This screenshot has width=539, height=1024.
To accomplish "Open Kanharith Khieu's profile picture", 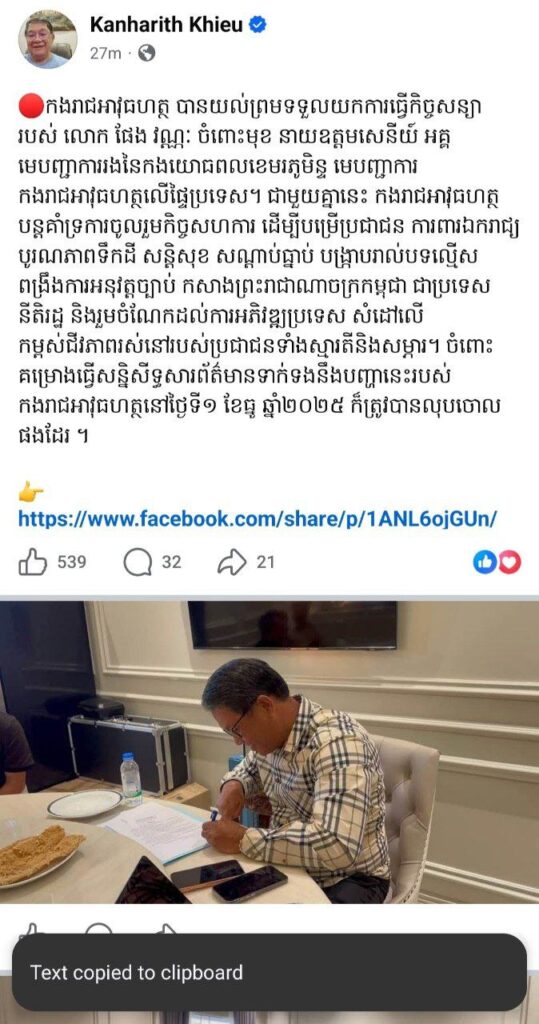I will coord(47,39).
